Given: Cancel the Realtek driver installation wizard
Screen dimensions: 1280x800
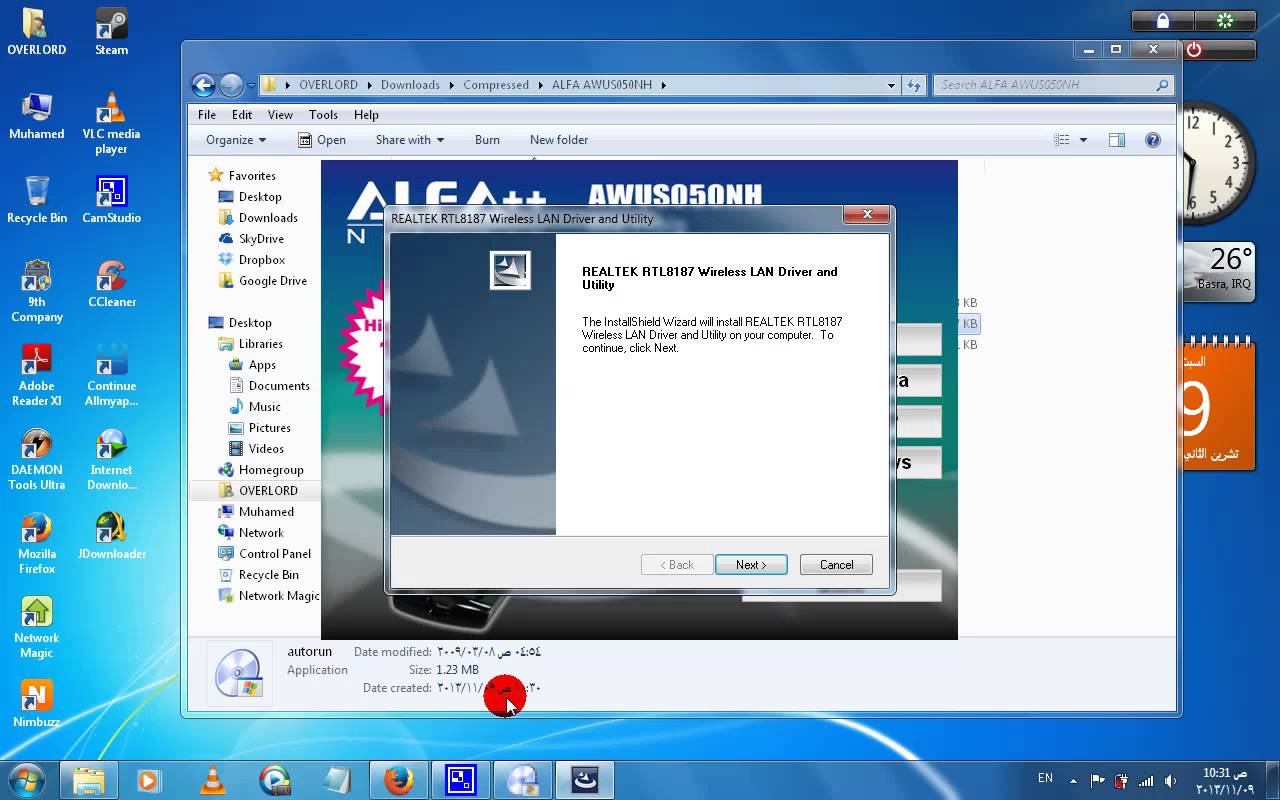Looking at the screenshot, I should [836, 565].
